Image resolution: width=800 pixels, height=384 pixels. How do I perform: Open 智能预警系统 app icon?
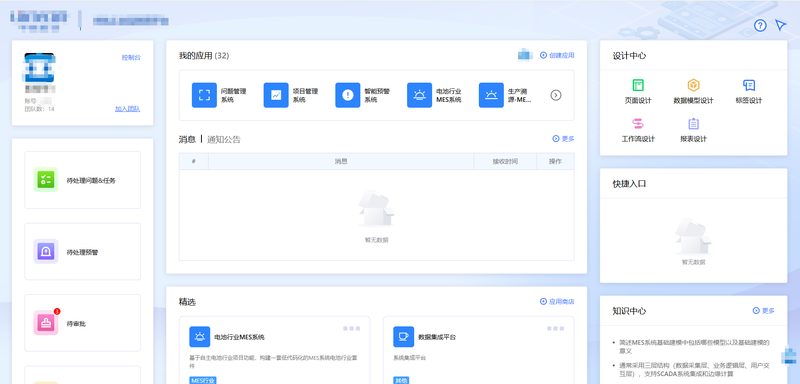[x=348, y=95]
